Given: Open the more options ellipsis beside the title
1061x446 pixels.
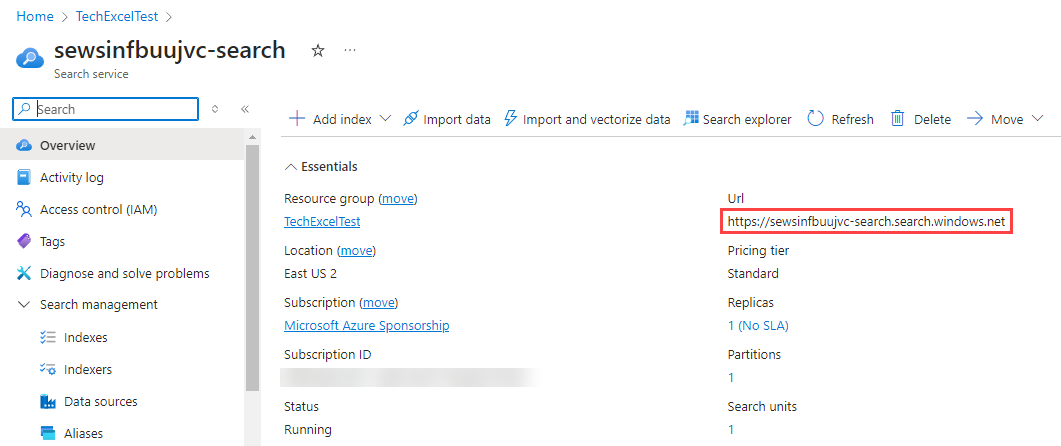Looking at the screenshot, I should tap(350, 51).
